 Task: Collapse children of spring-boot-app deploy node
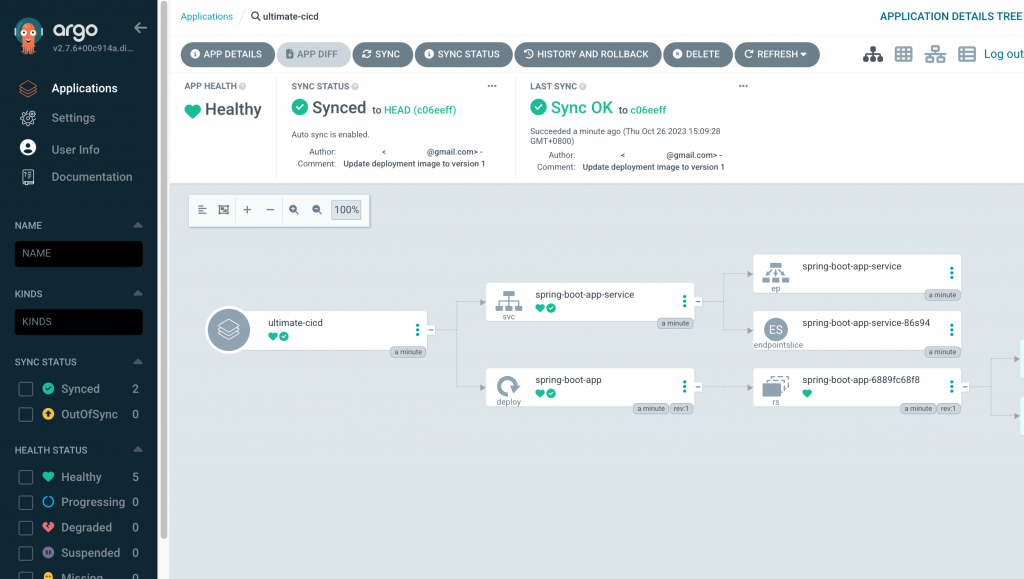coord(698,387)
